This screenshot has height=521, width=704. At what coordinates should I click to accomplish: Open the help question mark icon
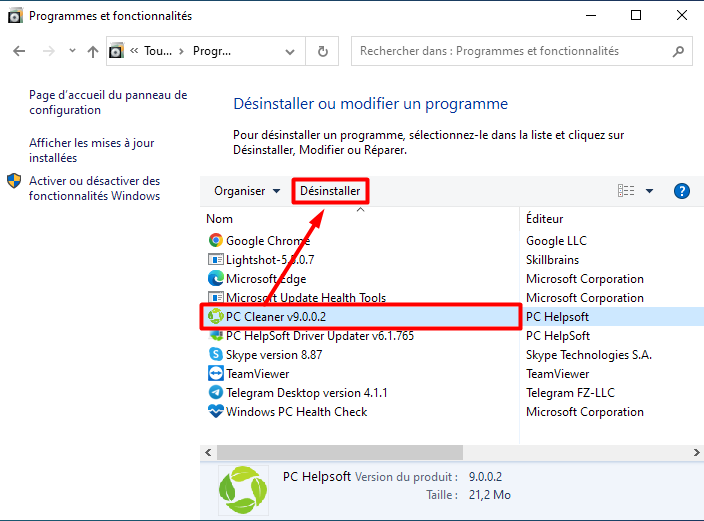(x=682, y=191)
